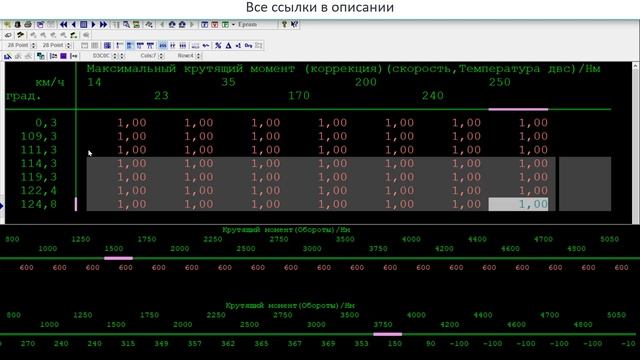Click the overlapping squares icon in bottom row

pos(40,56)
